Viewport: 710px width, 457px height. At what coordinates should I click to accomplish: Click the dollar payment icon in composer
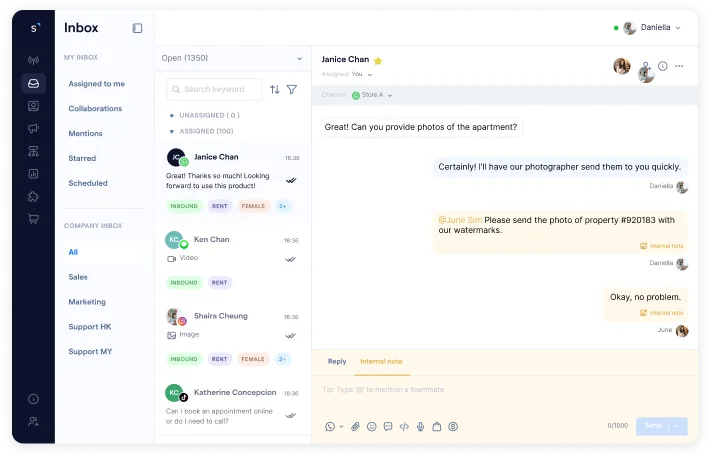pyautogui.click(x=453, y=427)
